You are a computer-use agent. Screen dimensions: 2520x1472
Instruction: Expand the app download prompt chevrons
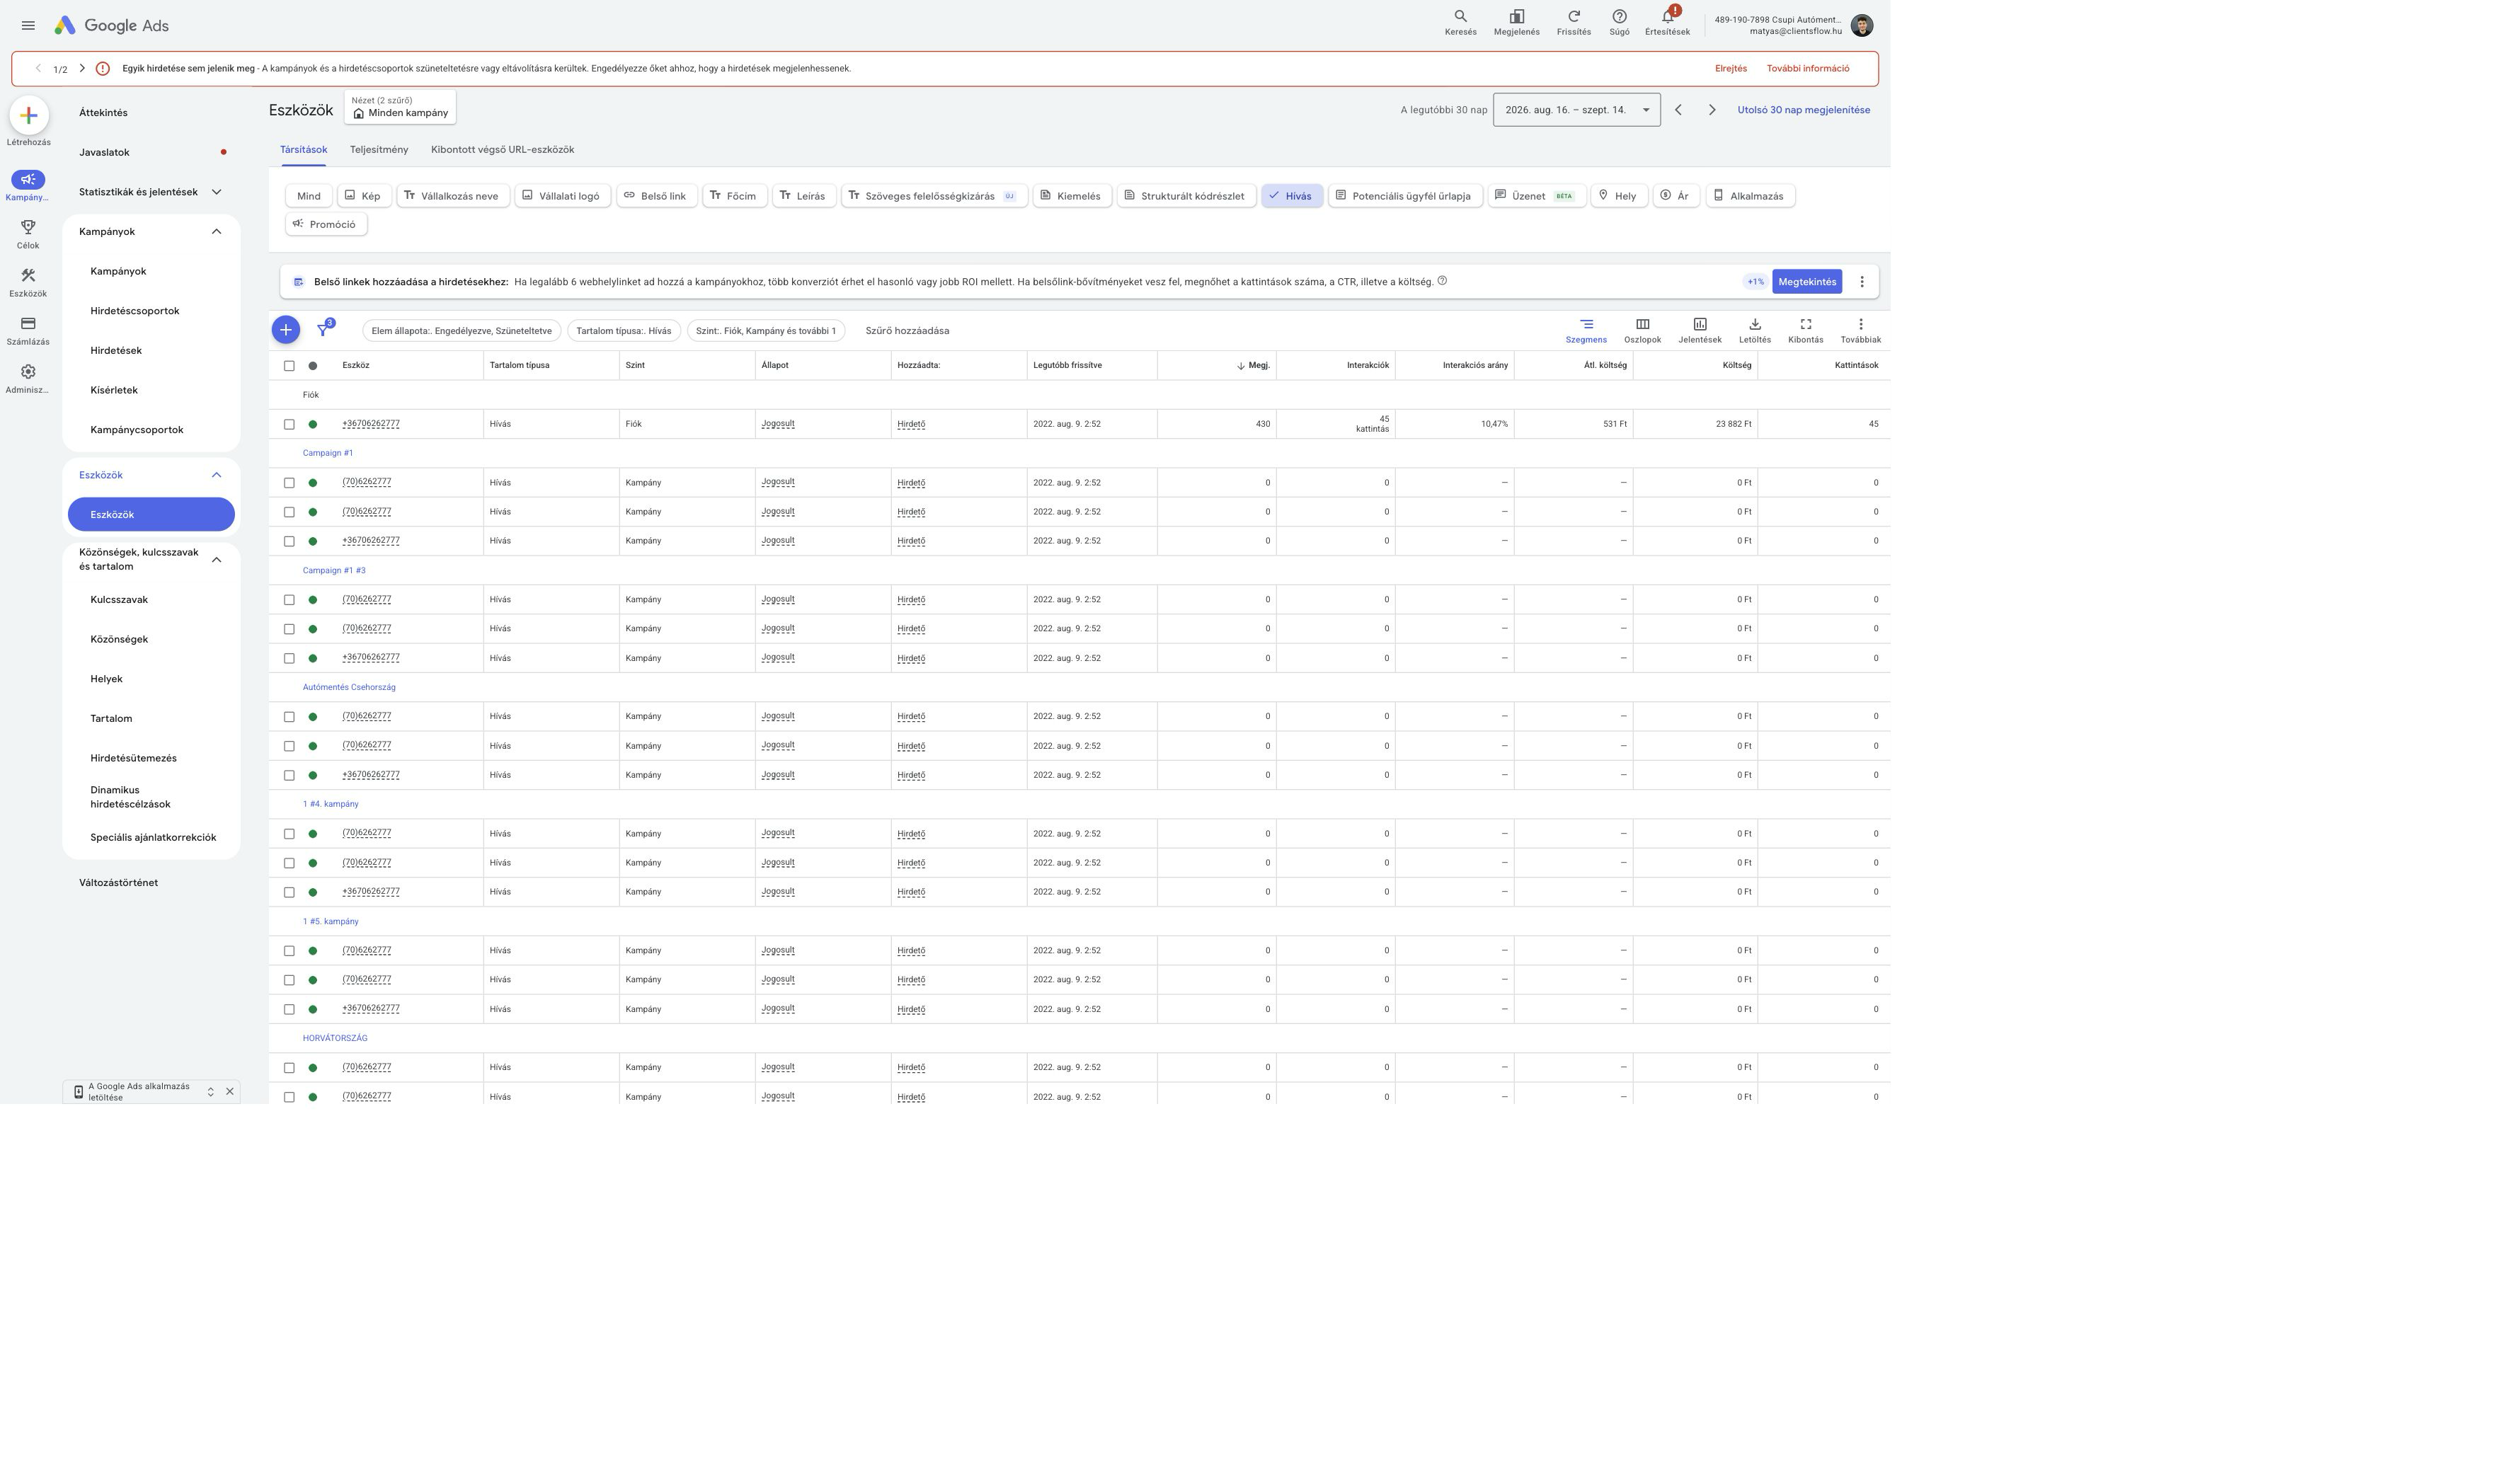[x=210, y=1091]
